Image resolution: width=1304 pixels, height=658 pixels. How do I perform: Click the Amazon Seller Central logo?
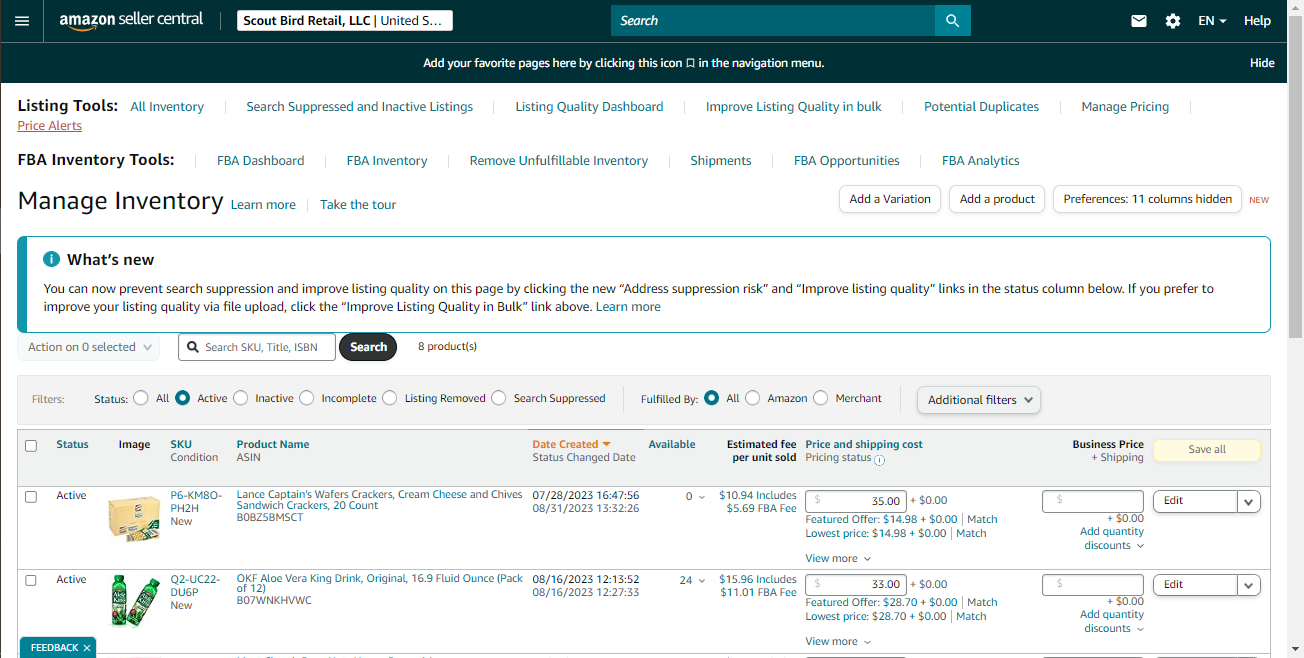point(131,21)
